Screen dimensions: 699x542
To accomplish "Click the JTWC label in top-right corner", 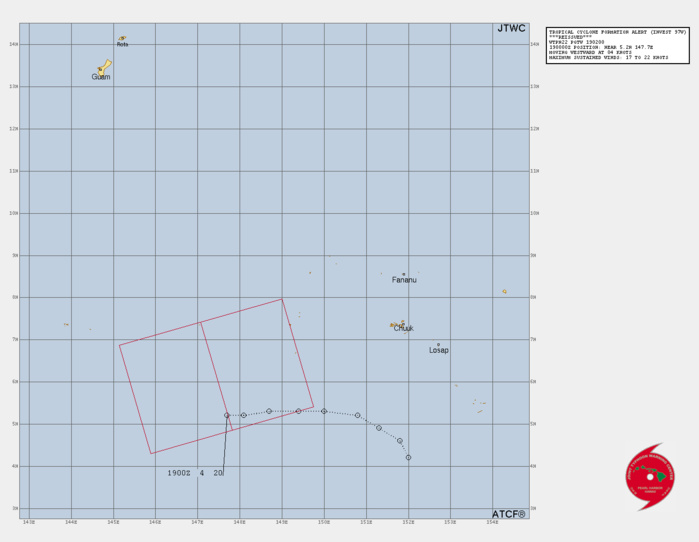I will [511, 29].
